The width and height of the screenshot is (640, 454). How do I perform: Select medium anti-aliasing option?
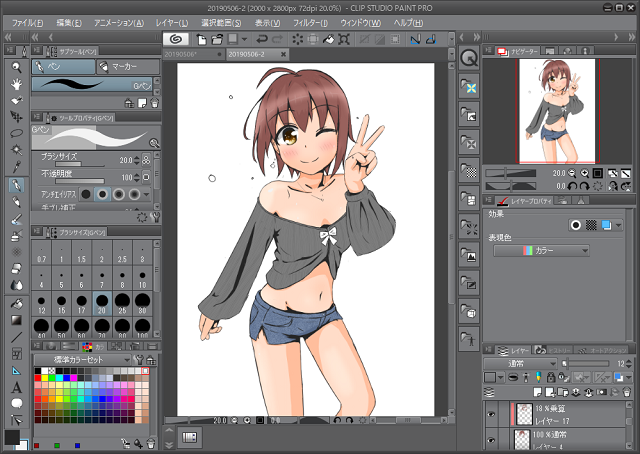[119, 194]
